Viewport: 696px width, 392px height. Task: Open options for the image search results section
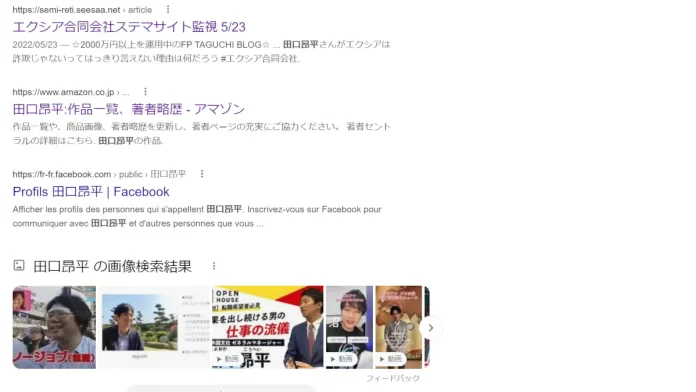[x=214, y=266]
